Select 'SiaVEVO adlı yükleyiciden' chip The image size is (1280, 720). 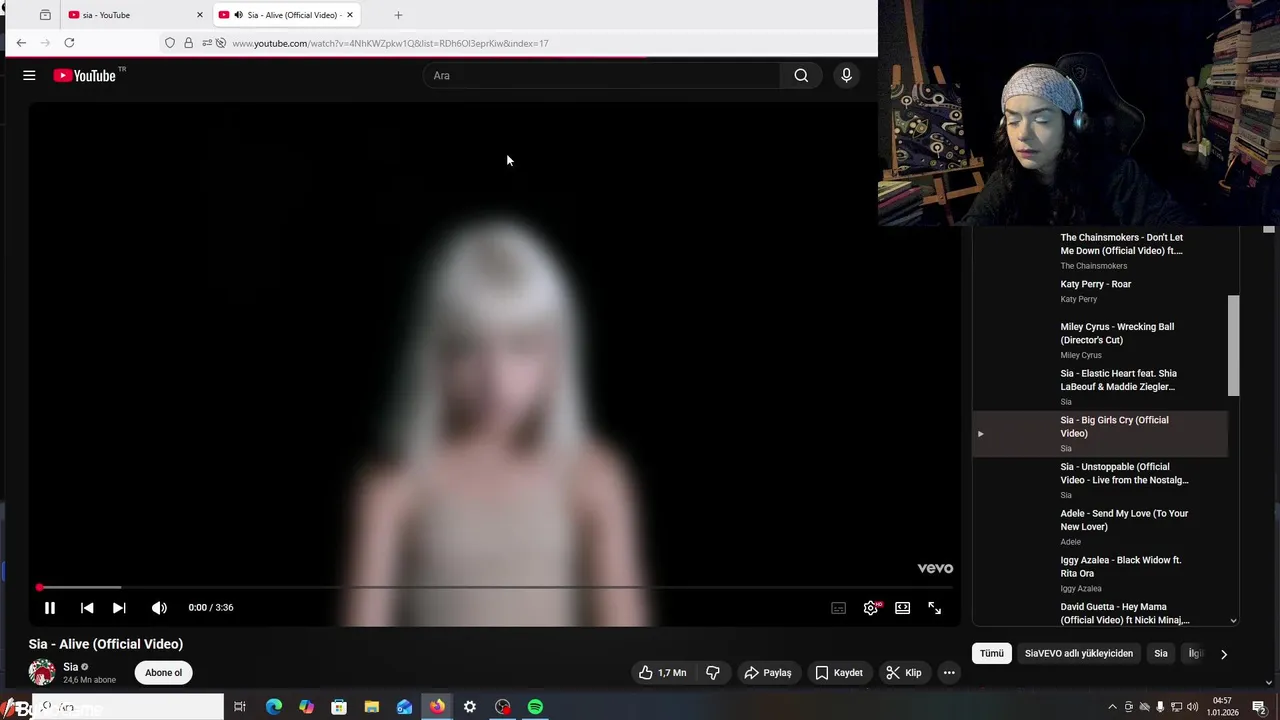click(x=1079, y=653)
